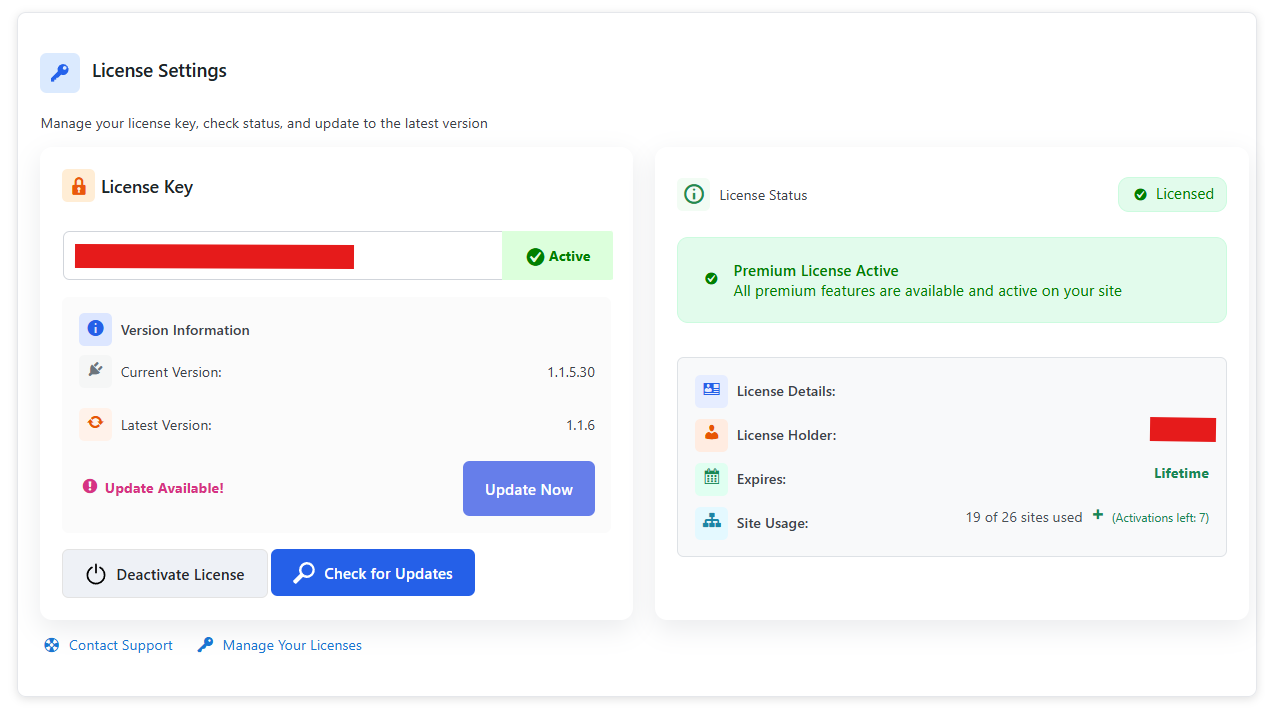Click the green plus next to sites used

pos(1097,515)
